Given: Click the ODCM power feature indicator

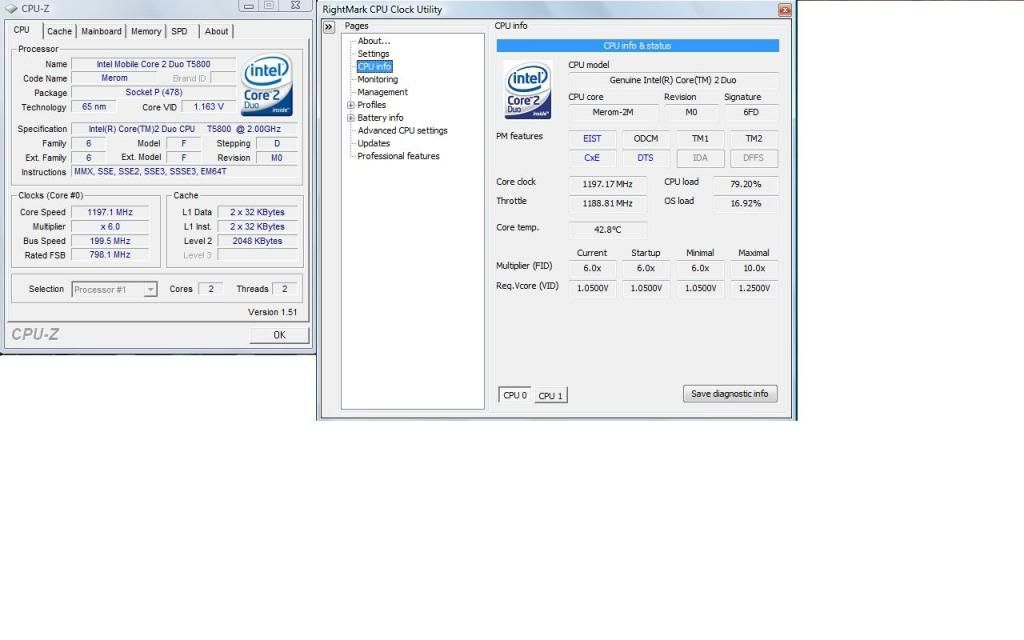Looking at the screenshot, I should click(646, 139).
